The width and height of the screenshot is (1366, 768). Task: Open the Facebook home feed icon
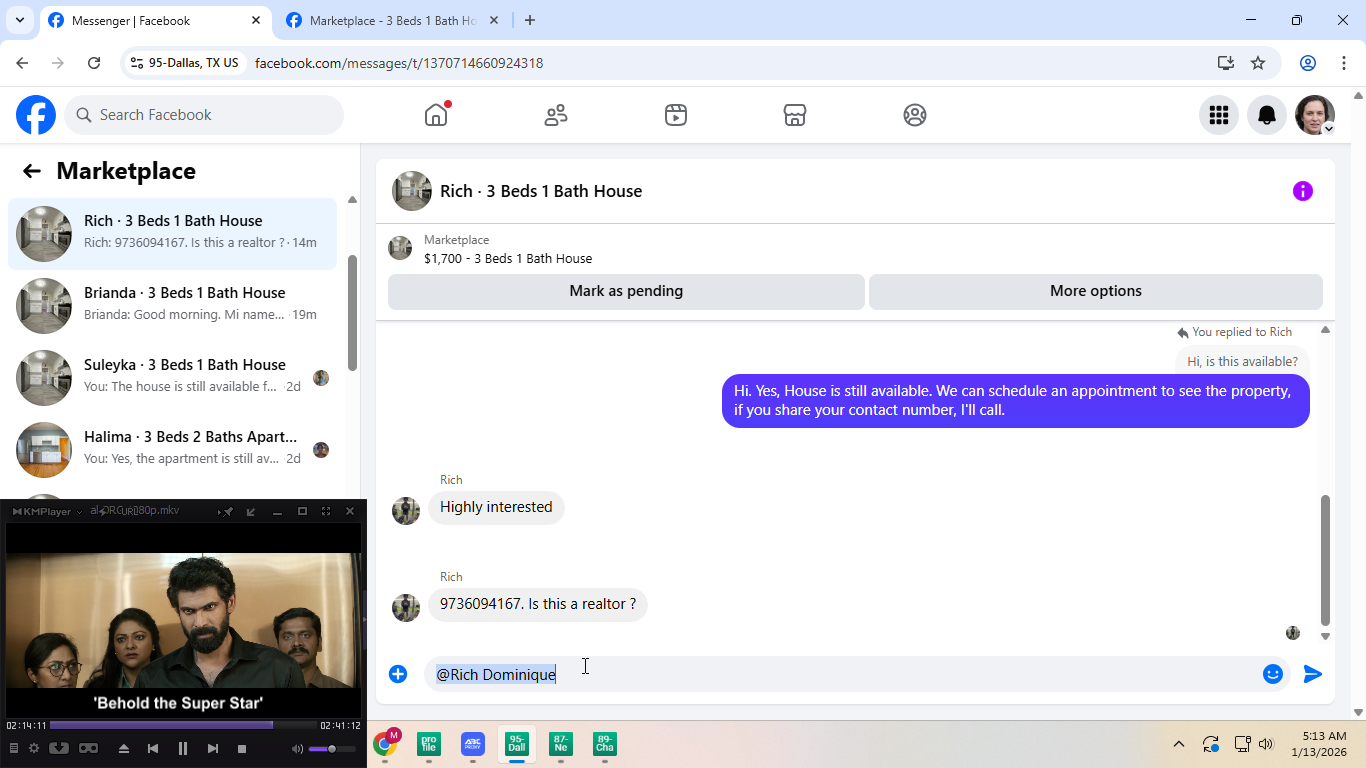point(436,114)
